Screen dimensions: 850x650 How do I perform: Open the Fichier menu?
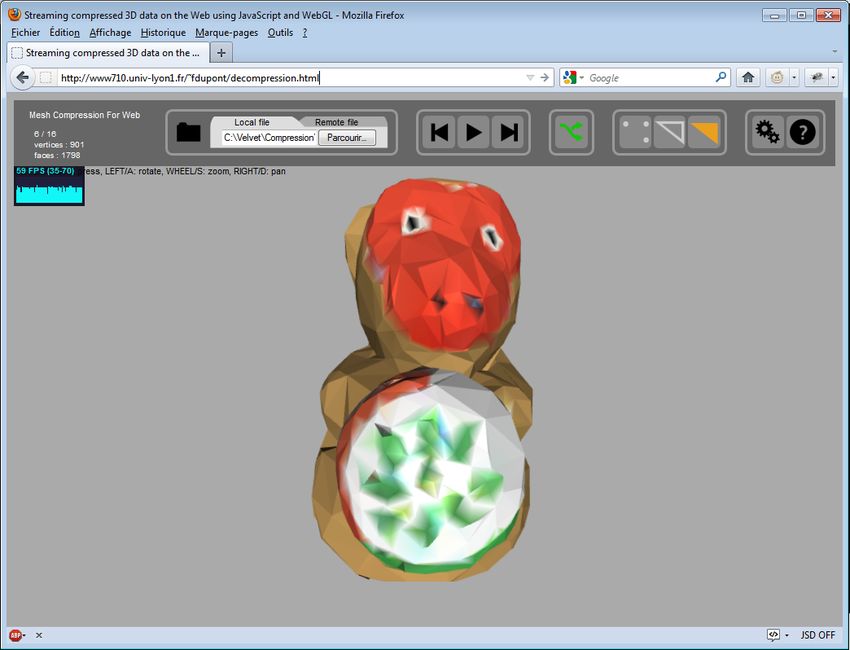pos(25,33)
